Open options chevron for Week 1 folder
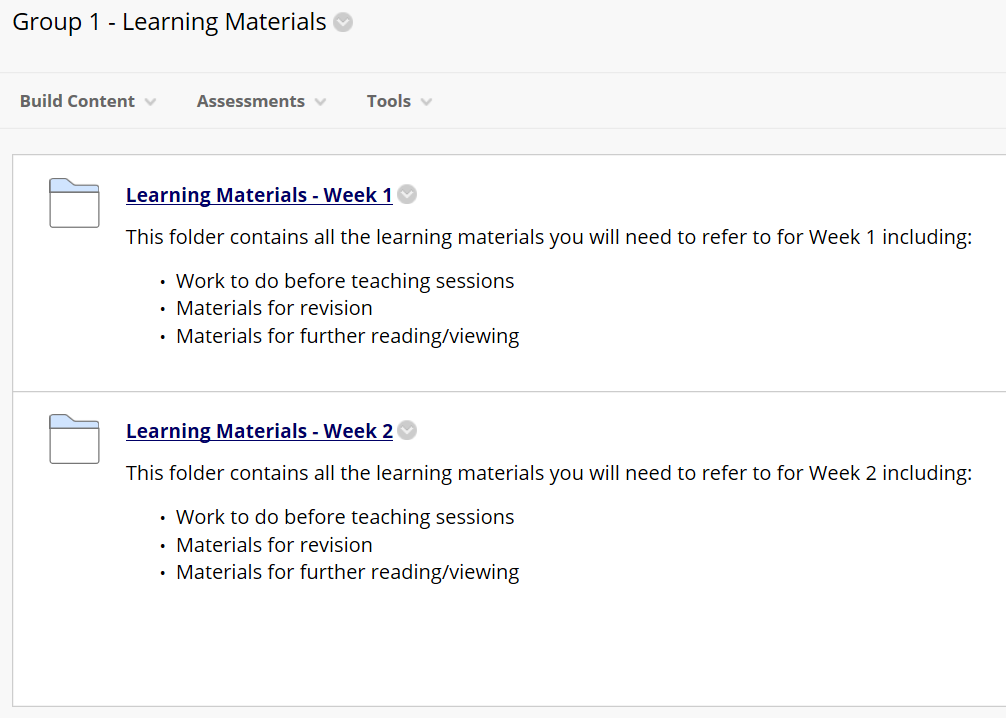This screenshot has height=718, width=1006. (407, 194)
